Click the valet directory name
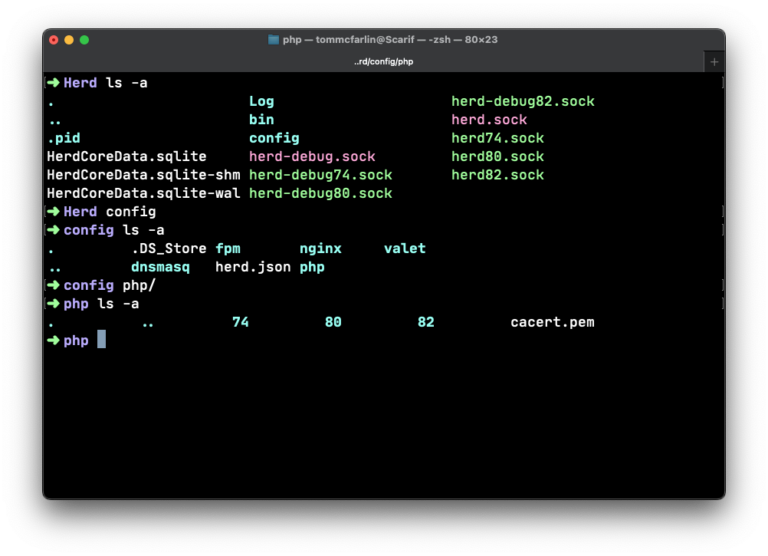The height and width of the screenshot is (556, 768). click(405, 248)
